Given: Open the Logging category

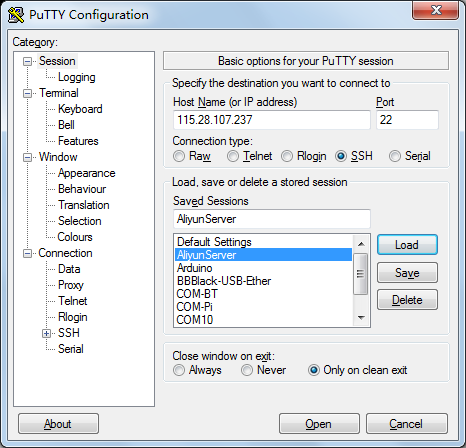Looking at the screenshot, I should pyautogui.click(x=77, y=77).
